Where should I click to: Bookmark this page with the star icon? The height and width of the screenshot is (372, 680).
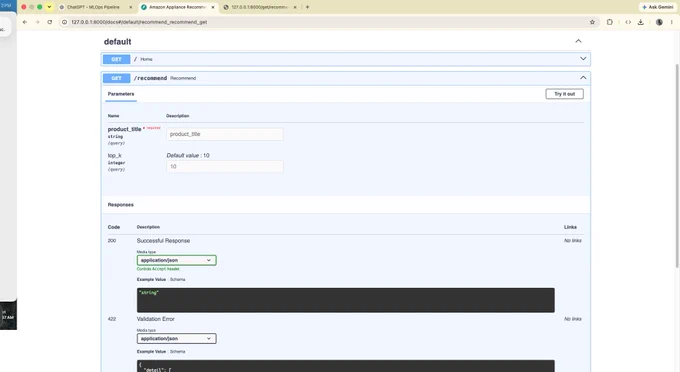pyautogui.click(x=592, y=22)
